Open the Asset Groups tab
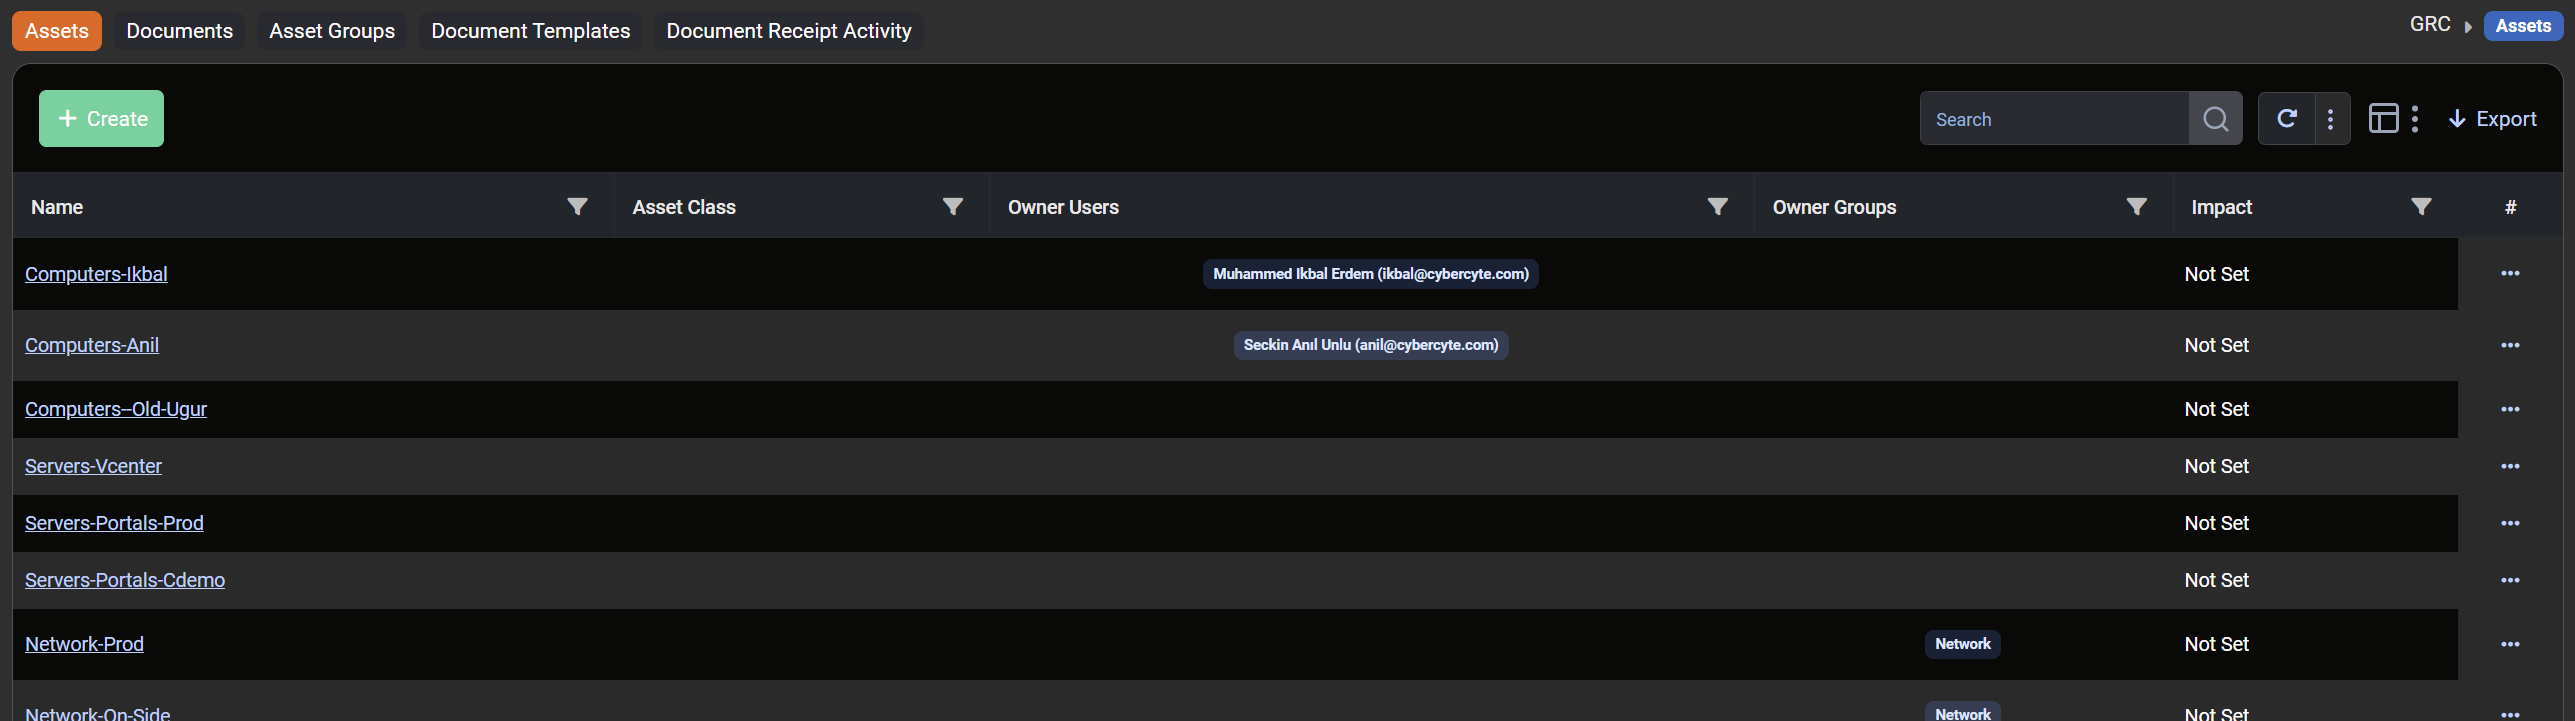The image size is (2575, 721). [x=332, y=31]
